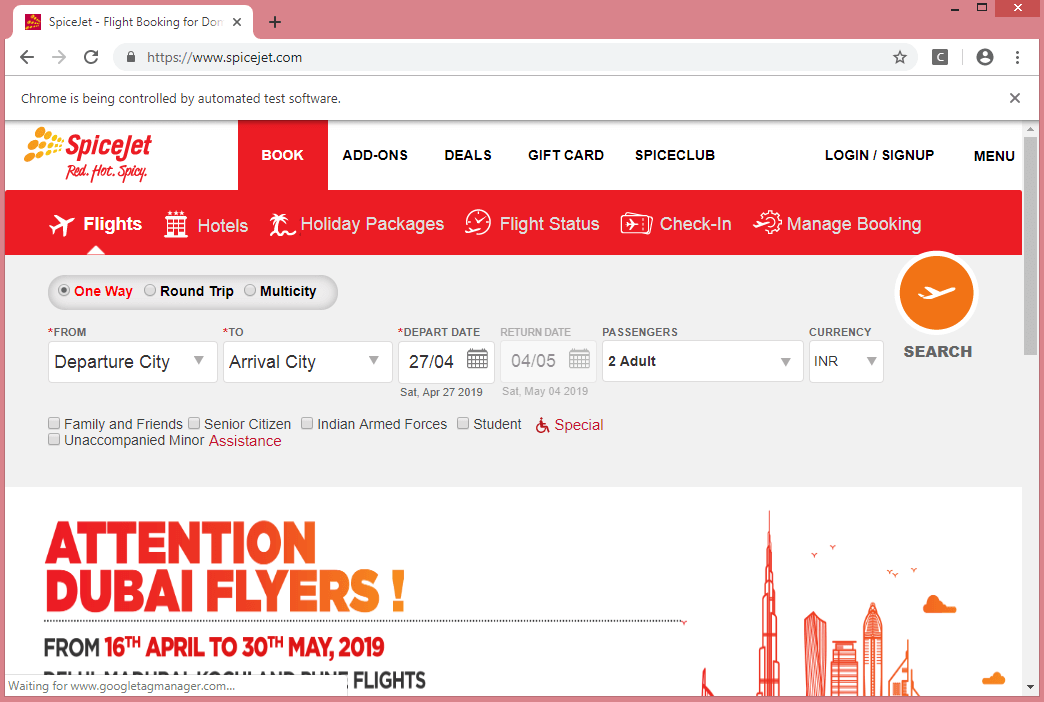This screenshot has height=702, width=1044.
Task: Check the Family and Friends checkbox
Action: tap(54, 423)
